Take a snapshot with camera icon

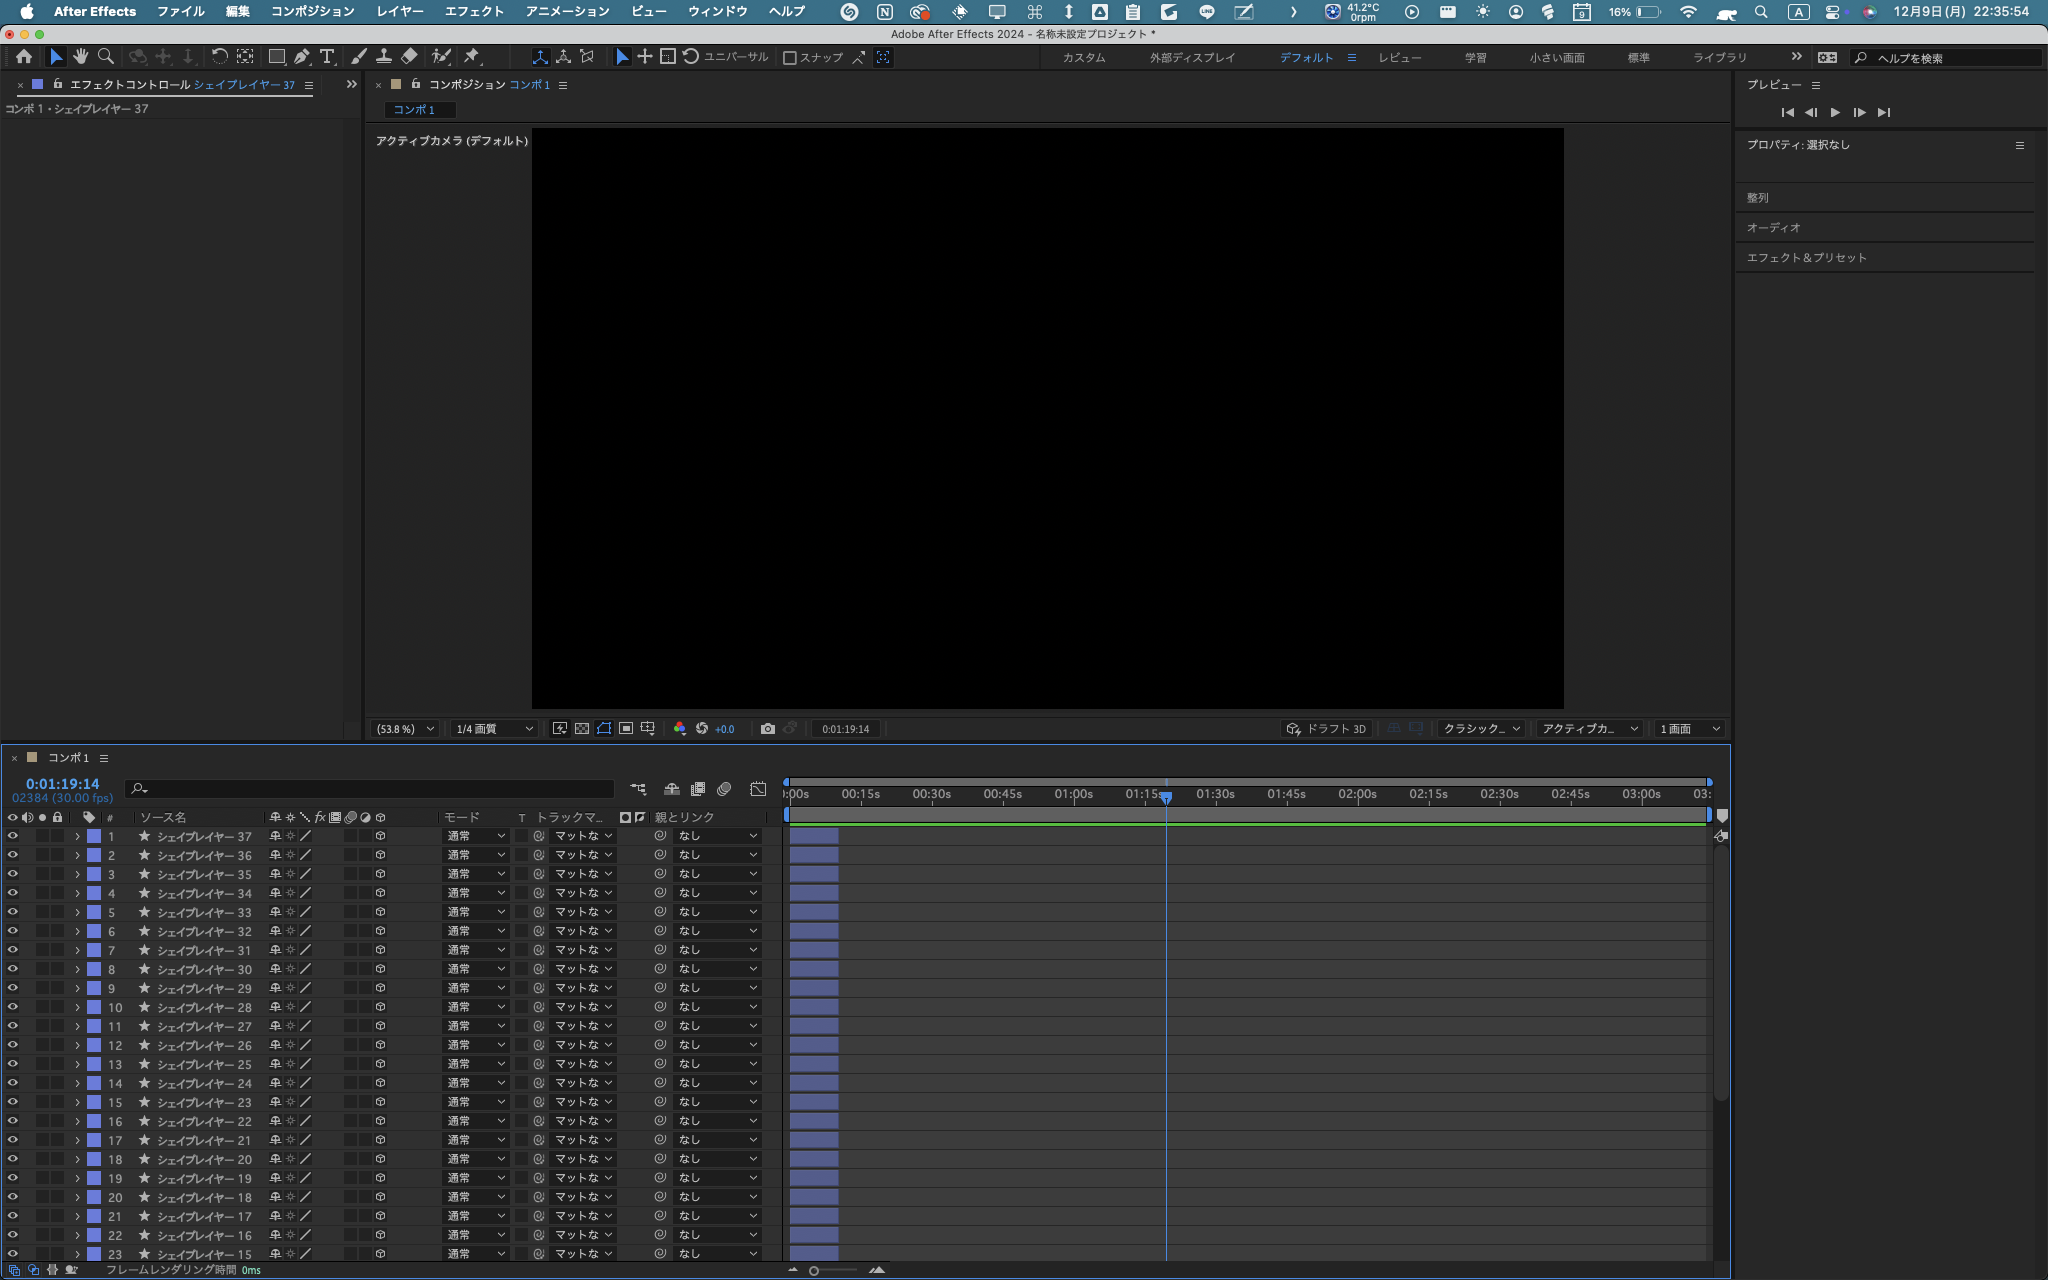tap(767, 729)
